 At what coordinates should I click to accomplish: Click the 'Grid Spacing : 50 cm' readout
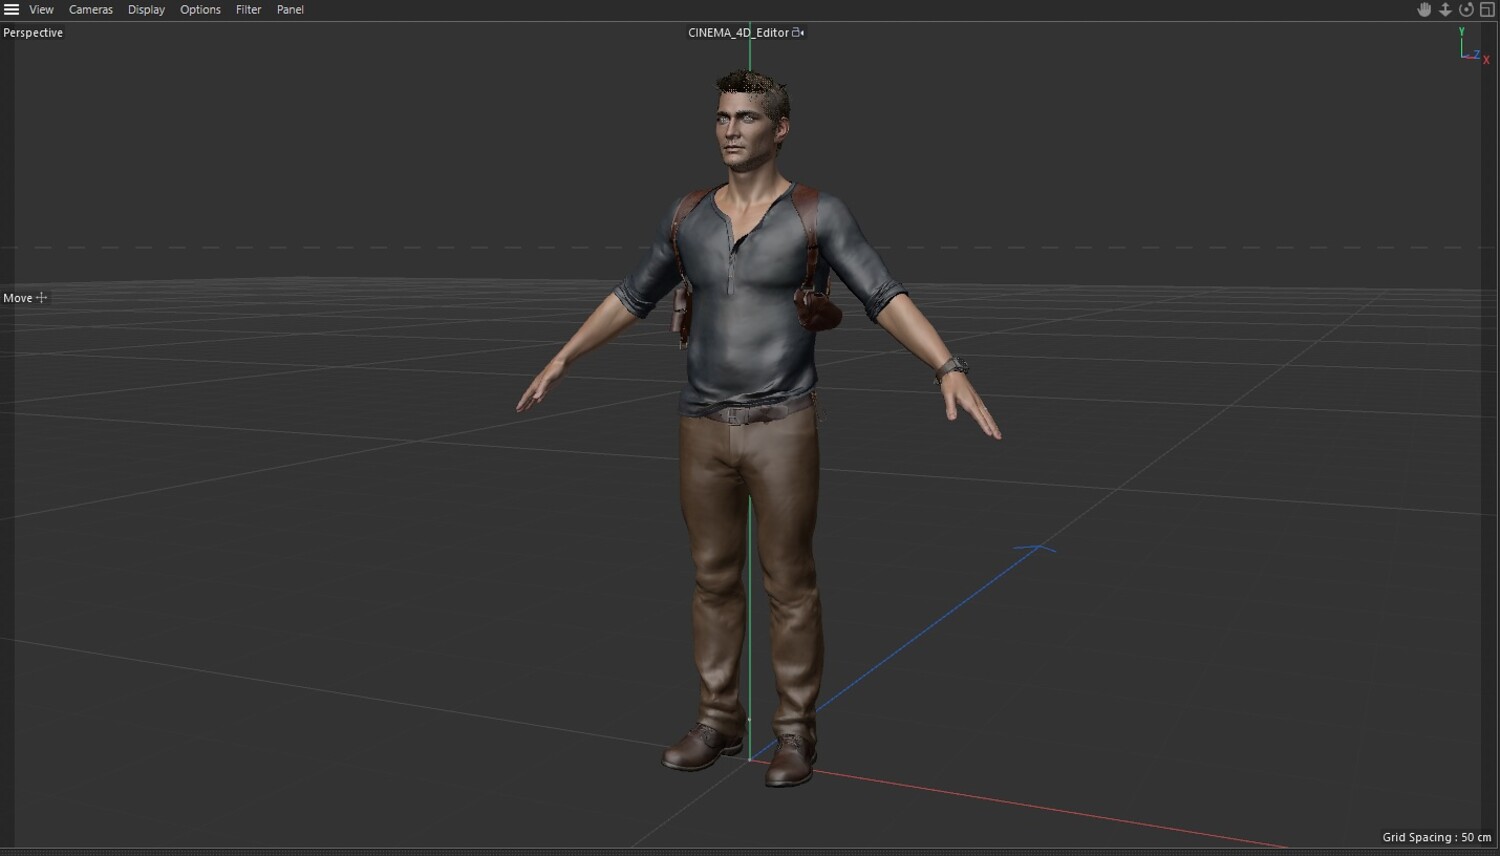click(x=1437, y=838)
